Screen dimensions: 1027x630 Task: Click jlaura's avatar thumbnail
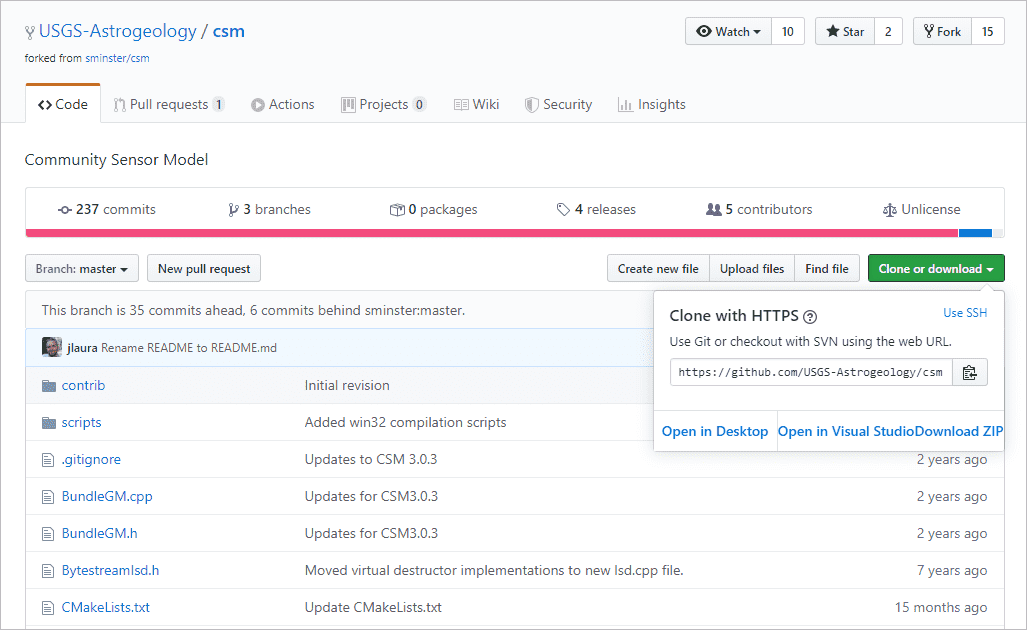click(x=52, y=347)
